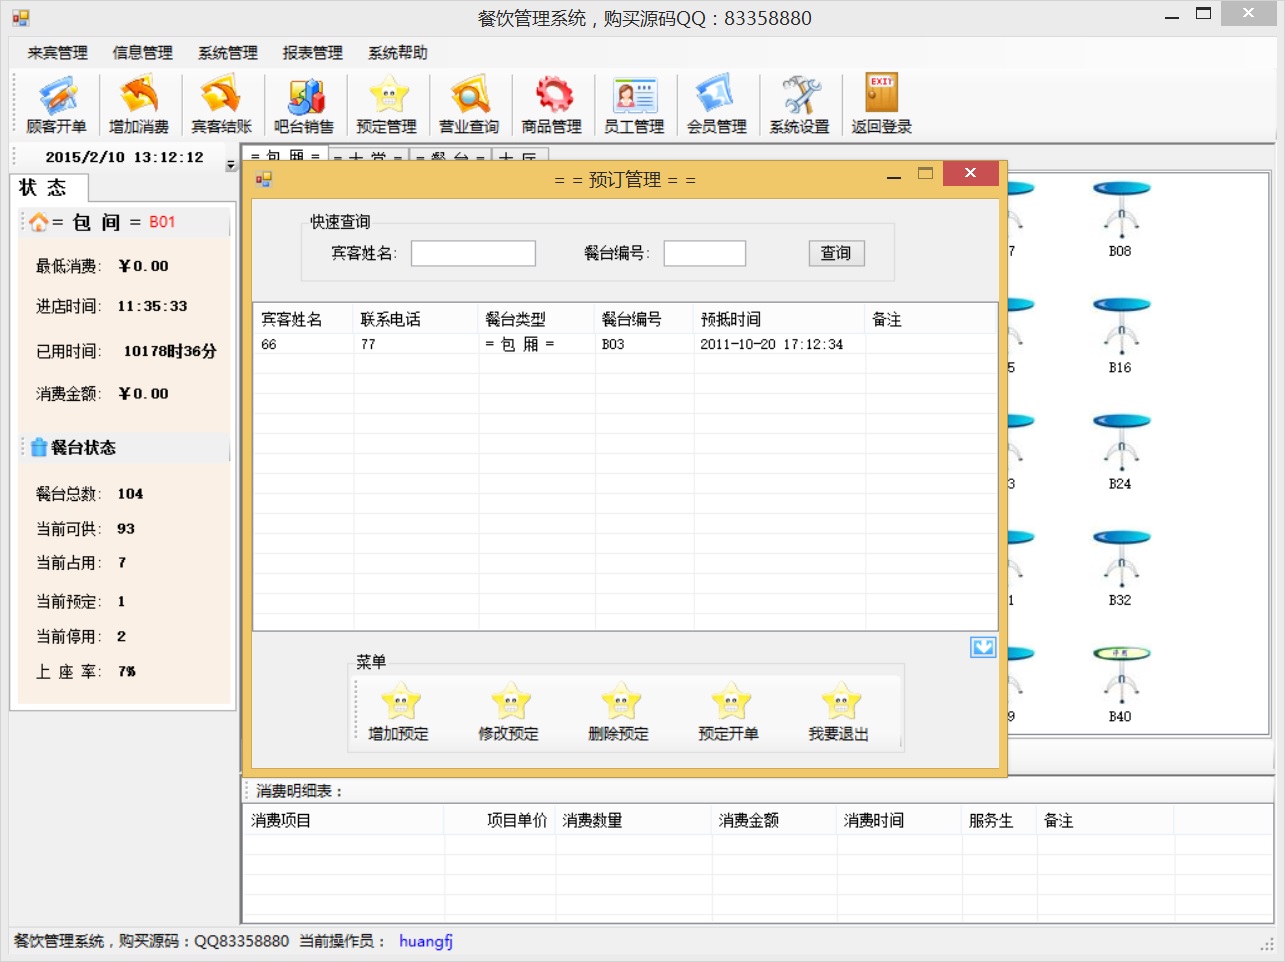Open 系统设置 tools icon

(x=799, y=104)
